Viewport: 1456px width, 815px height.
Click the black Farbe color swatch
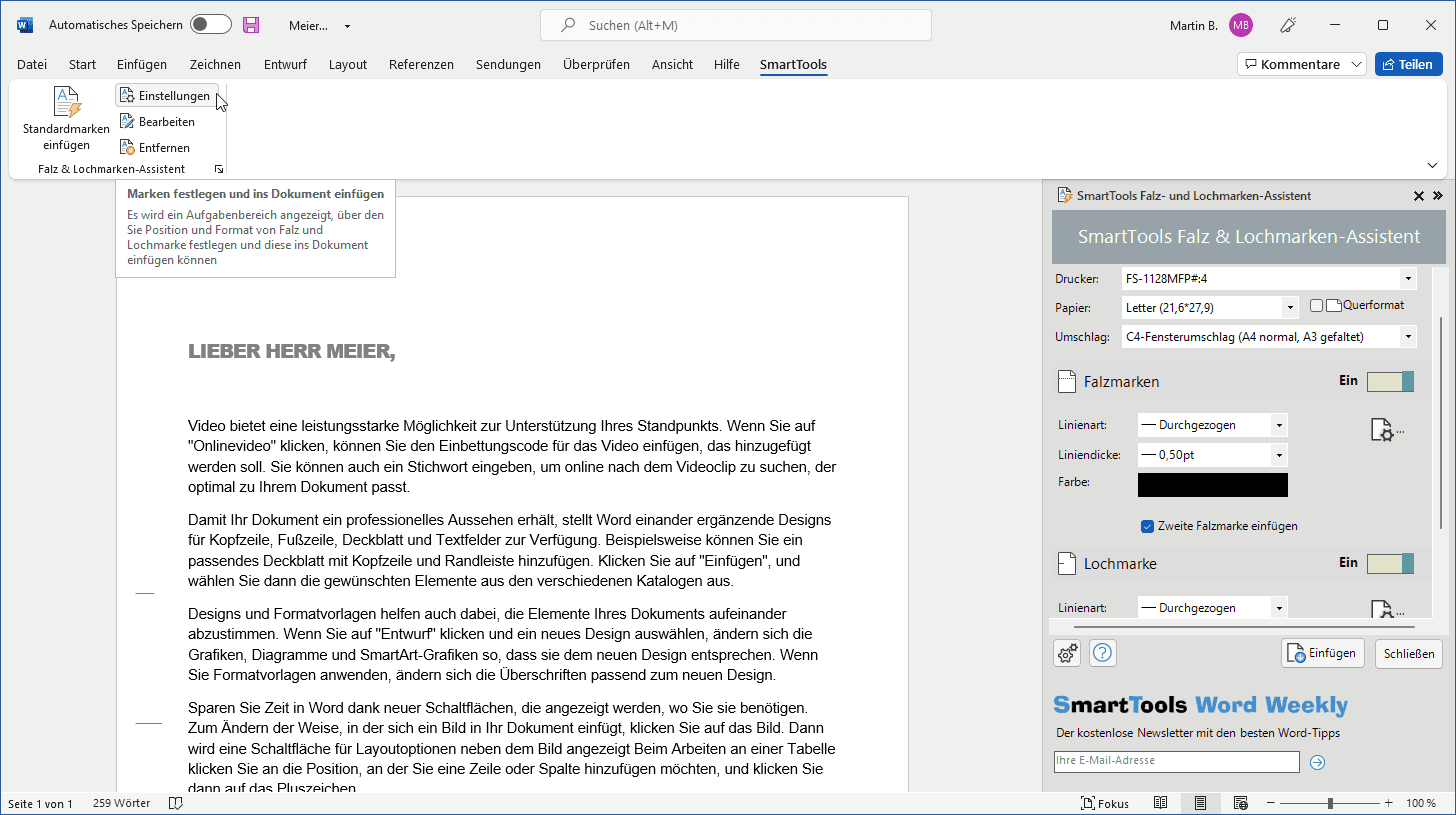tap(1212, 485)
